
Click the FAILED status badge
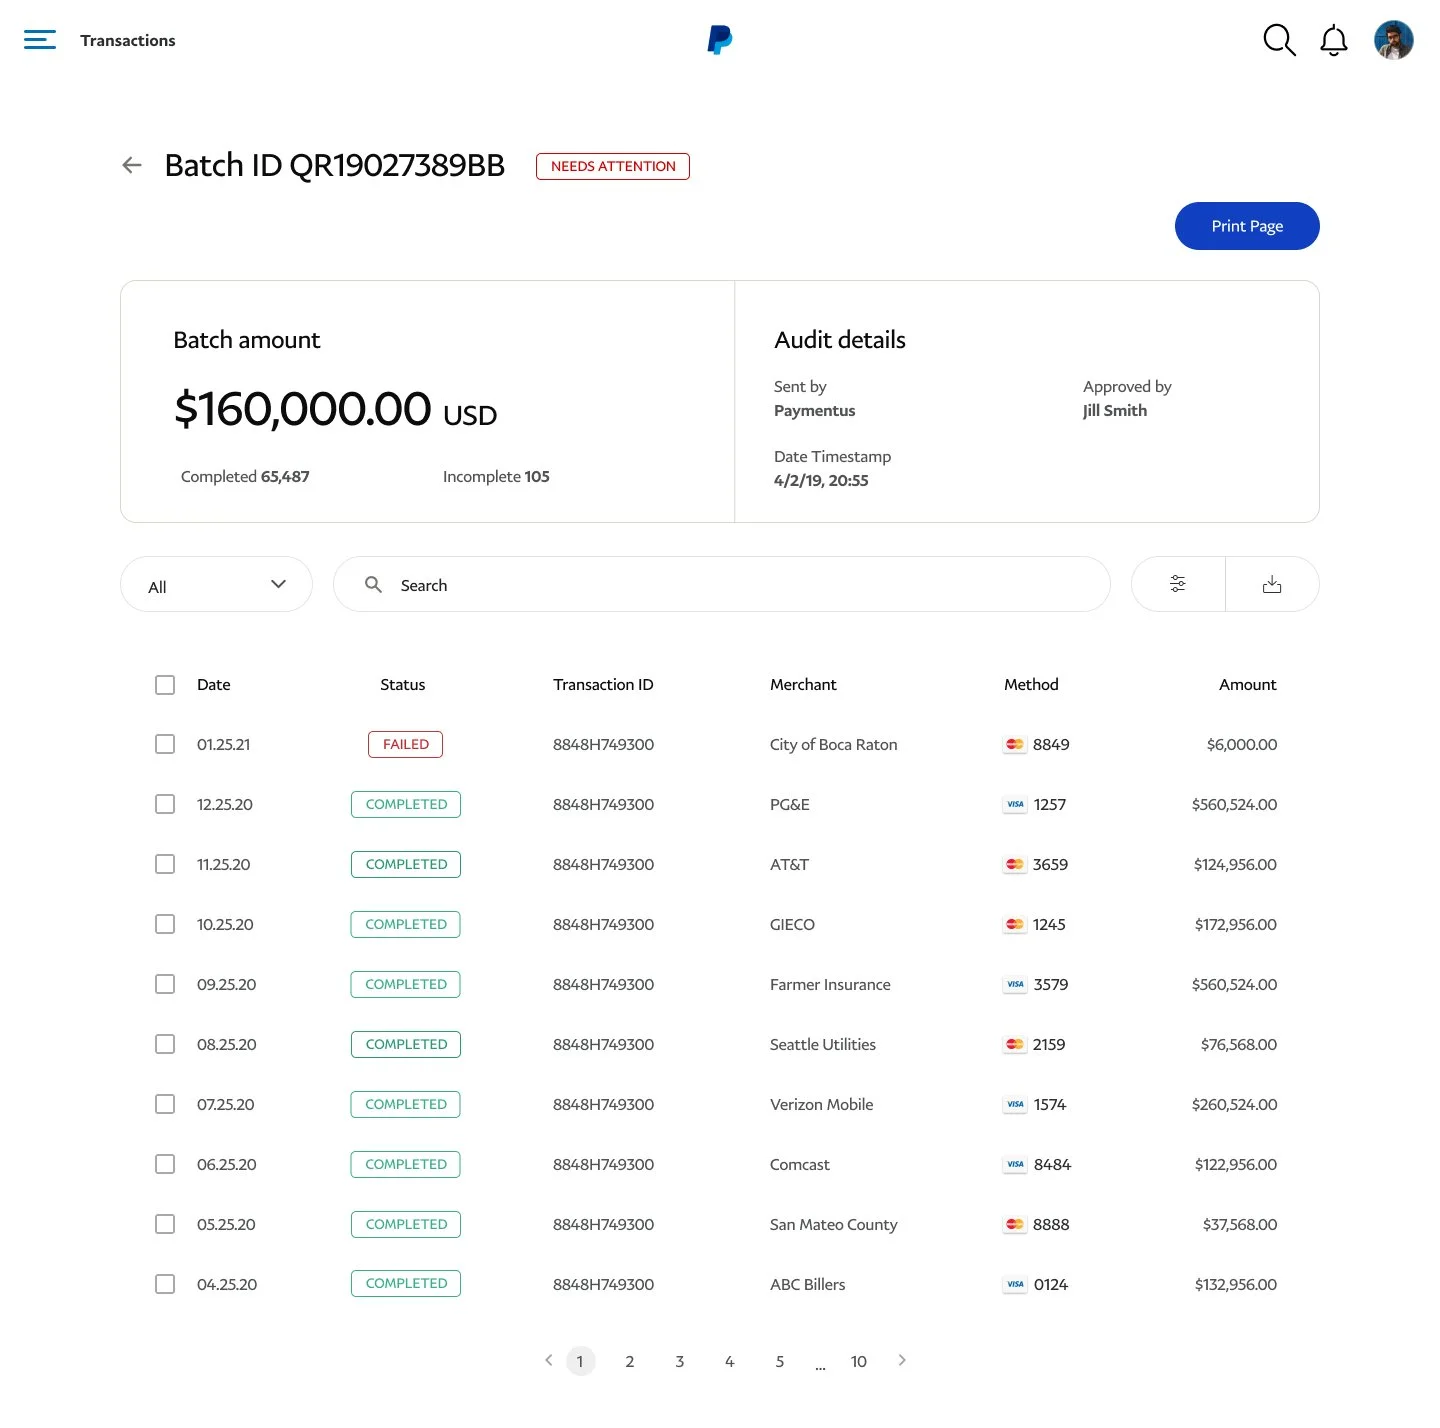pyautogui.click(x=406, y=744)
